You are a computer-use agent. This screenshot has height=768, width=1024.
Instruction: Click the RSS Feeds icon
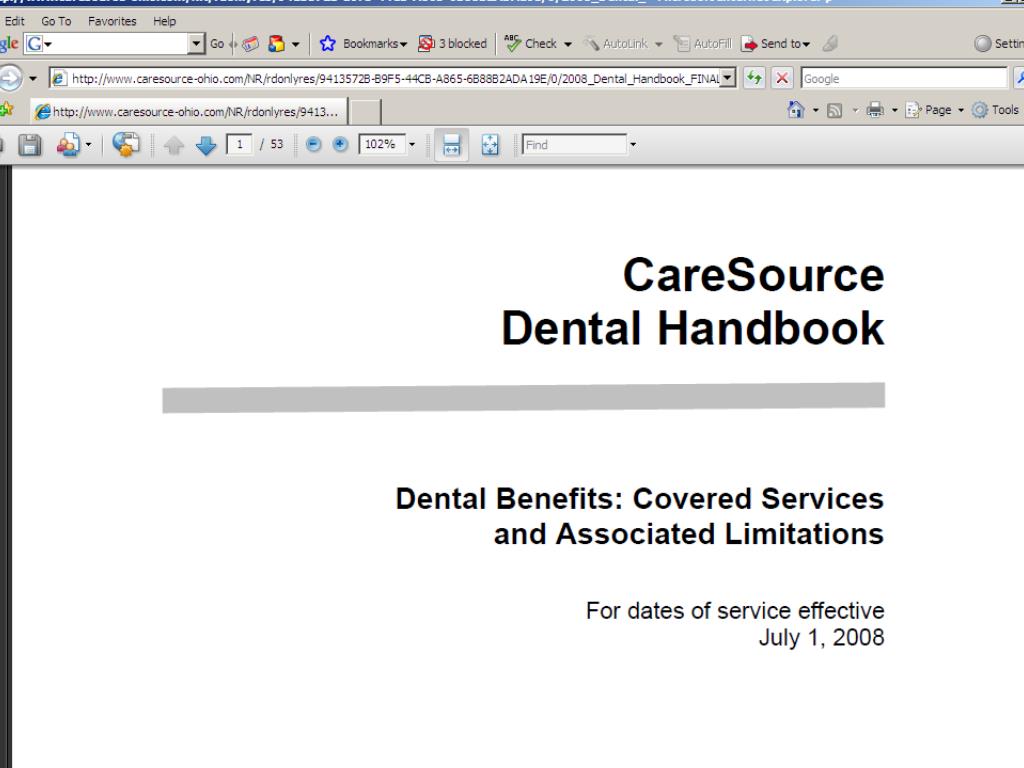(834, 110)
